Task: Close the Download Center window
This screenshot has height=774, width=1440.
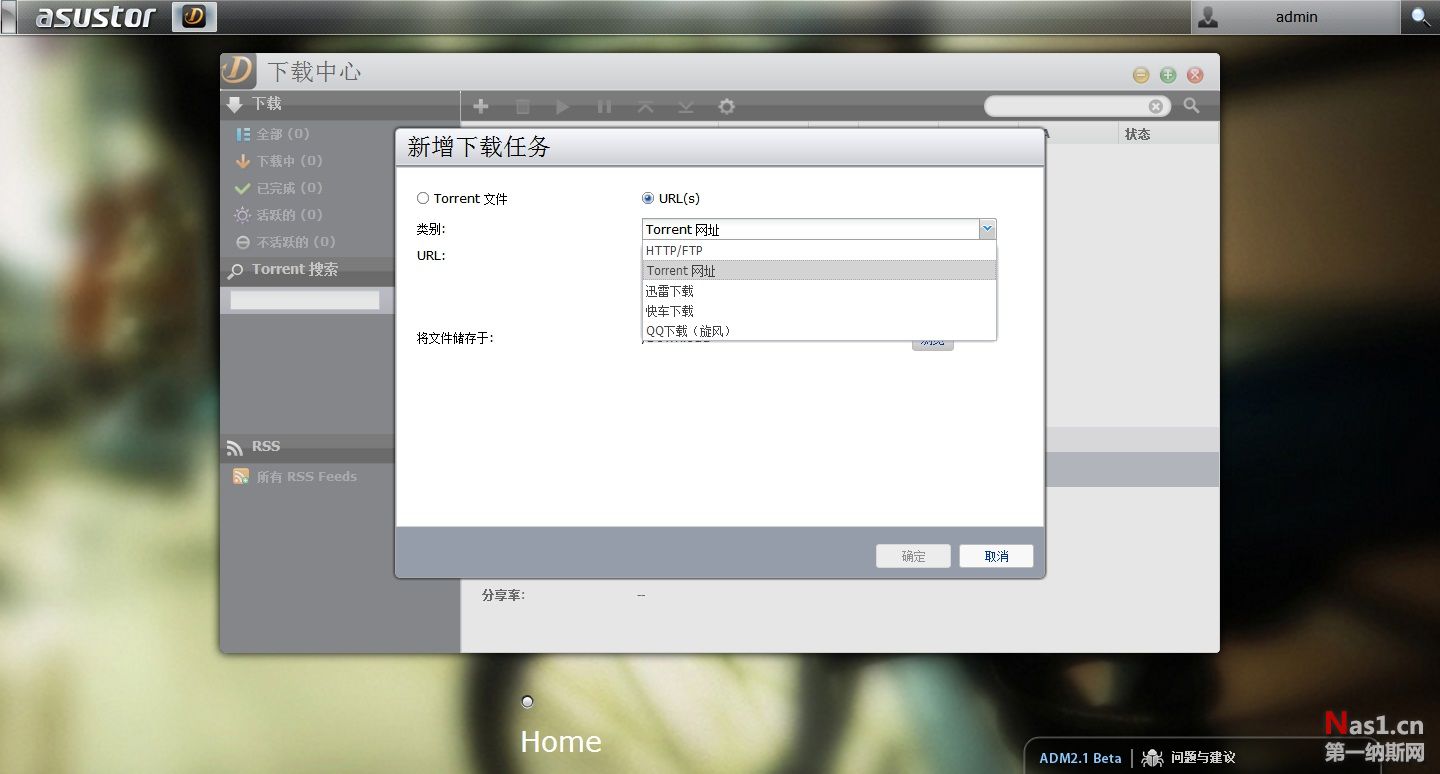Action: pyautogui.click(x=1195, y=75)
